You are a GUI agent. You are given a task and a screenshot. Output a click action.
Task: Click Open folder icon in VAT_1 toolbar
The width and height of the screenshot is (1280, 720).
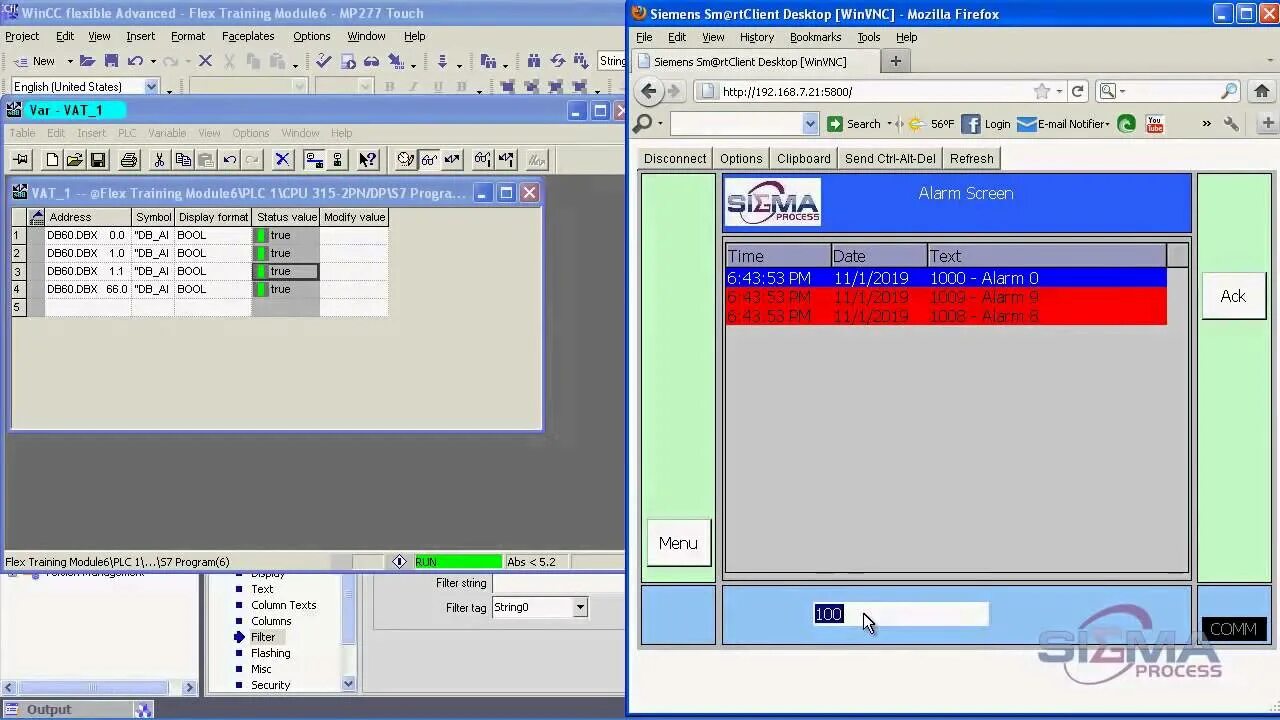tap(74, 160)
